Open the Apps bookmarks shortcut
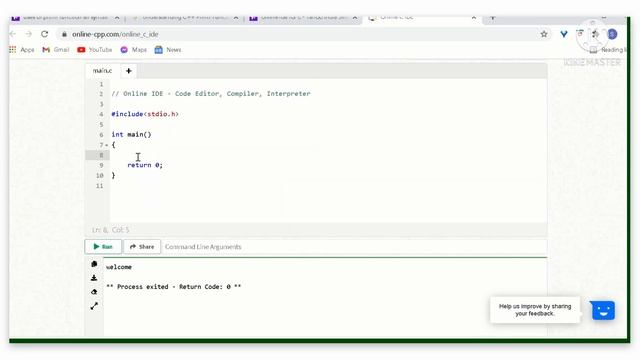Image resolution: width=640 pixels, height=360 pixels. [22, 50]
